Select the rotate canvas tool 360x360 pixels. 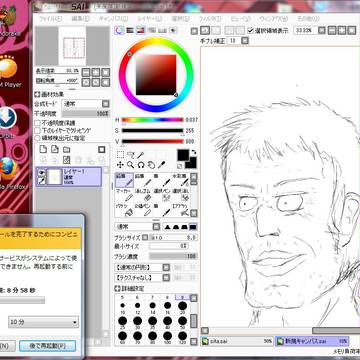[x=141, y=165]
